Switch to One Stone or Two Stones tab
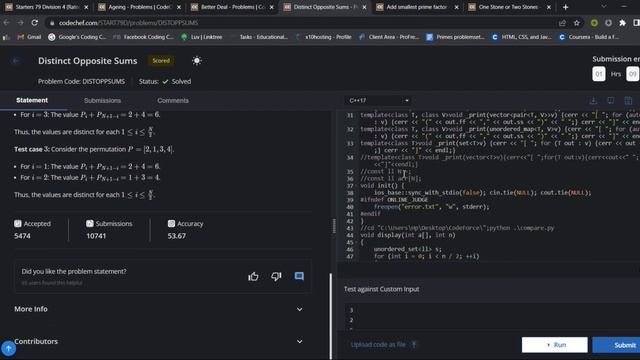The width and height of the screenshot is (640, 360). click(x=509, y=7)
